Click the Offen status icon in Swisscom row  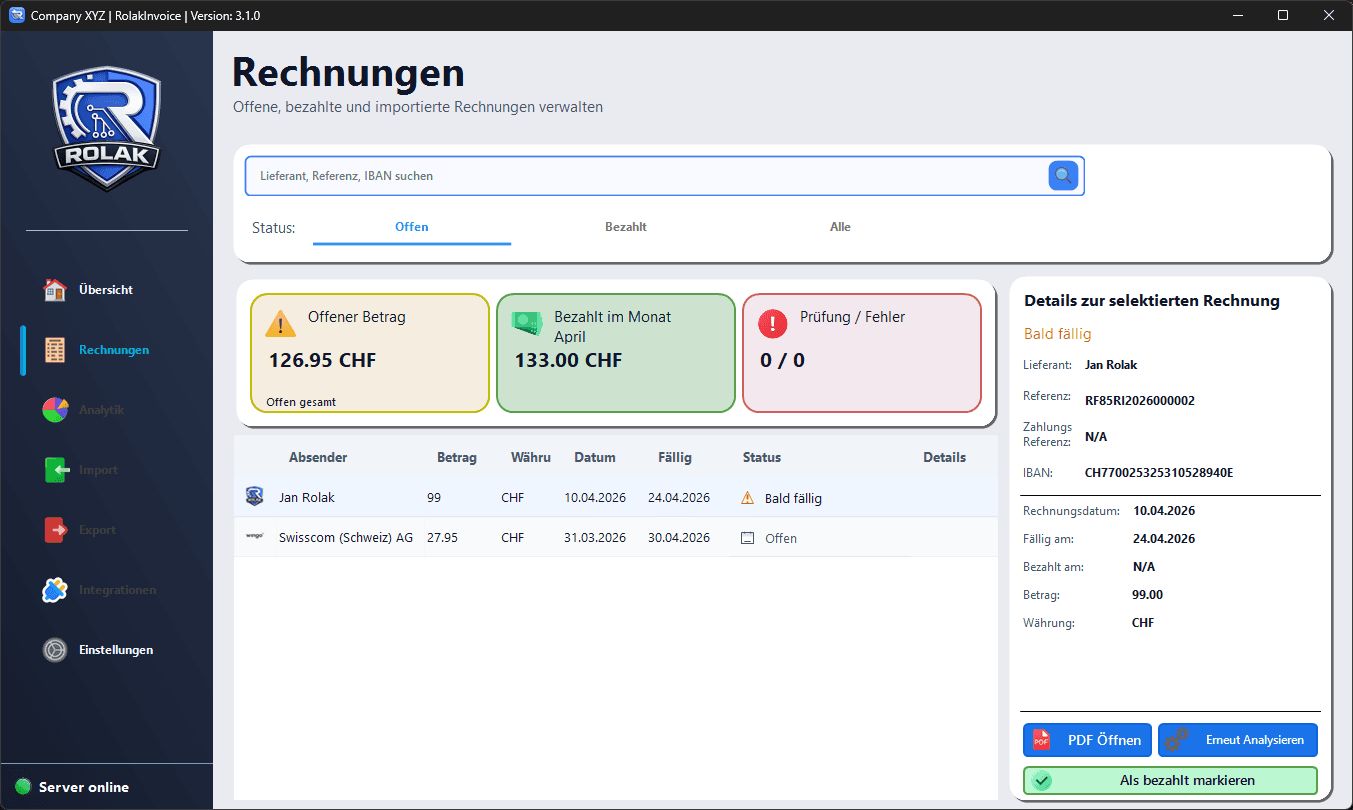pos(747,538)
